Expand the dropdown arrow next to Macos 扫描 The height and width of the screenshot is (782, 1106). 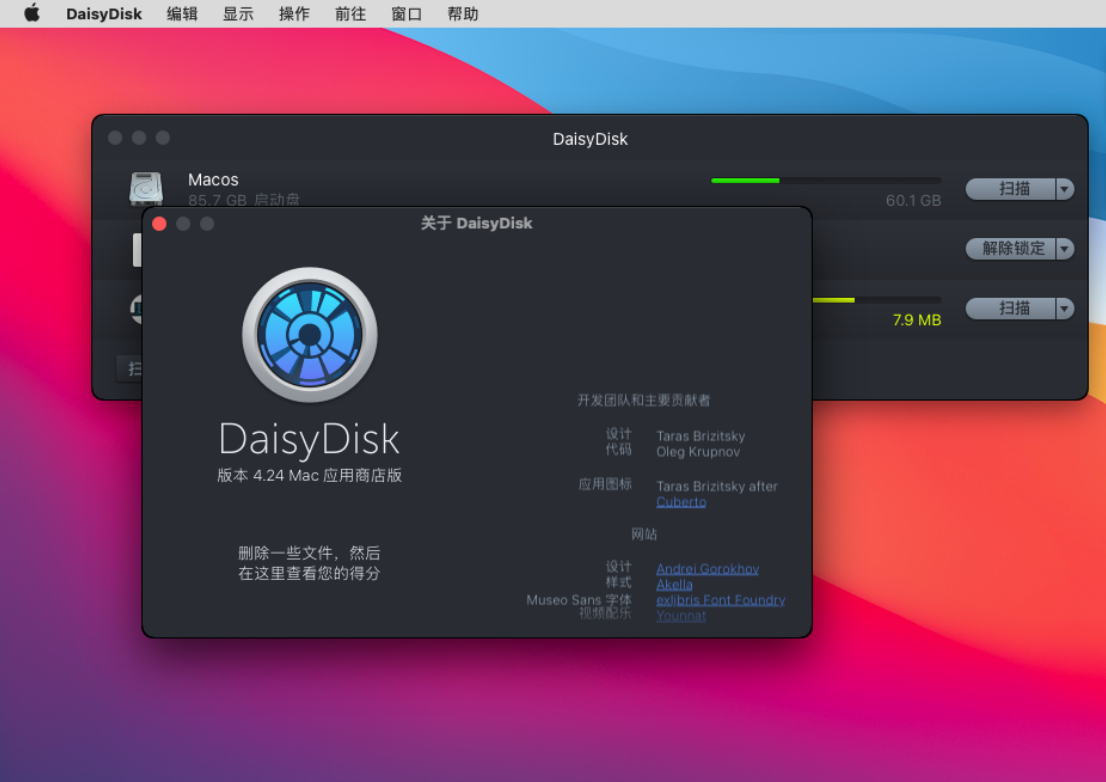click(x=1065, y=189)
